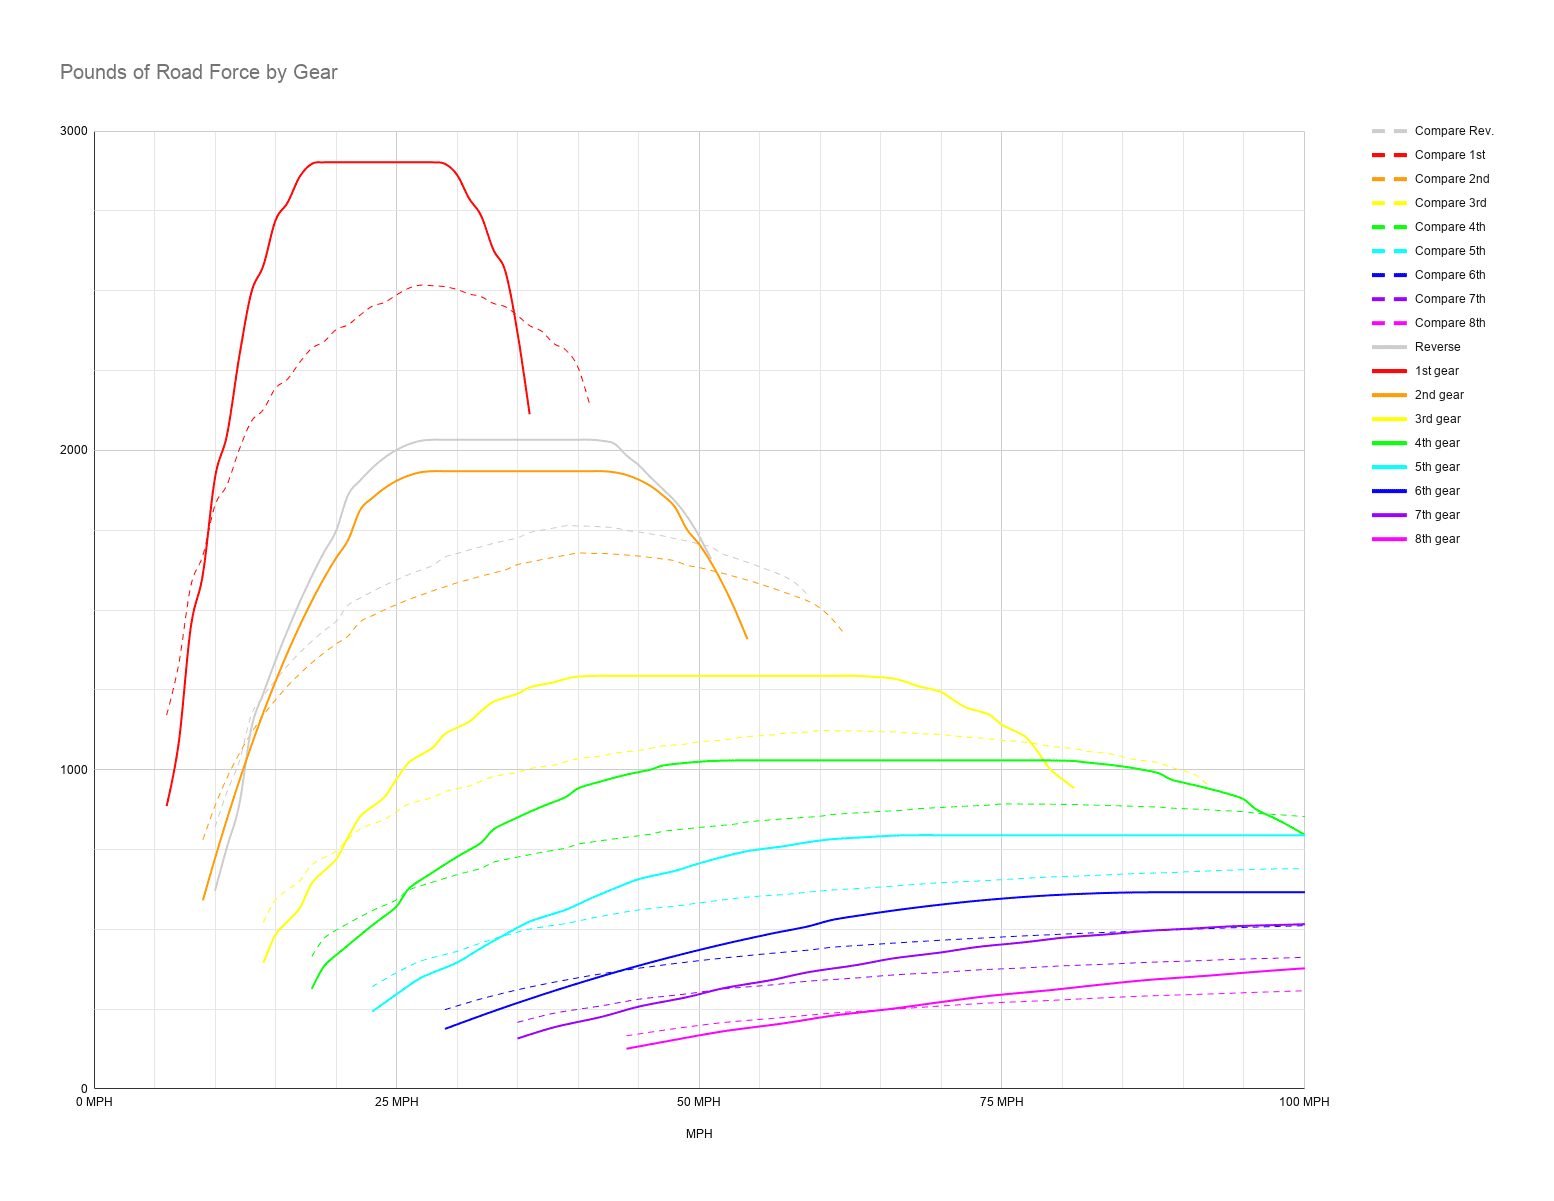The width and height of the screenshot is (1554, 1201).
Task: Click the orange dashed swatch beside Compare 2nd
Action: pyautogui.click(x=1389, y=179)
